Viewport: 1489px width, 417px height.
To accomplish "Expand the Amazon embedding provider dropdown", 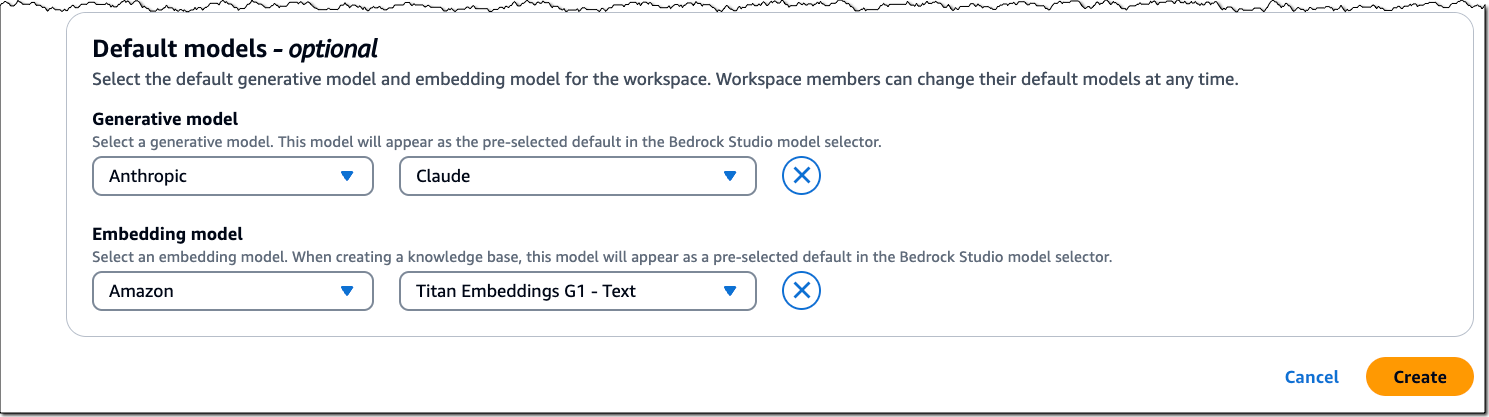I will tap(233, 291).
